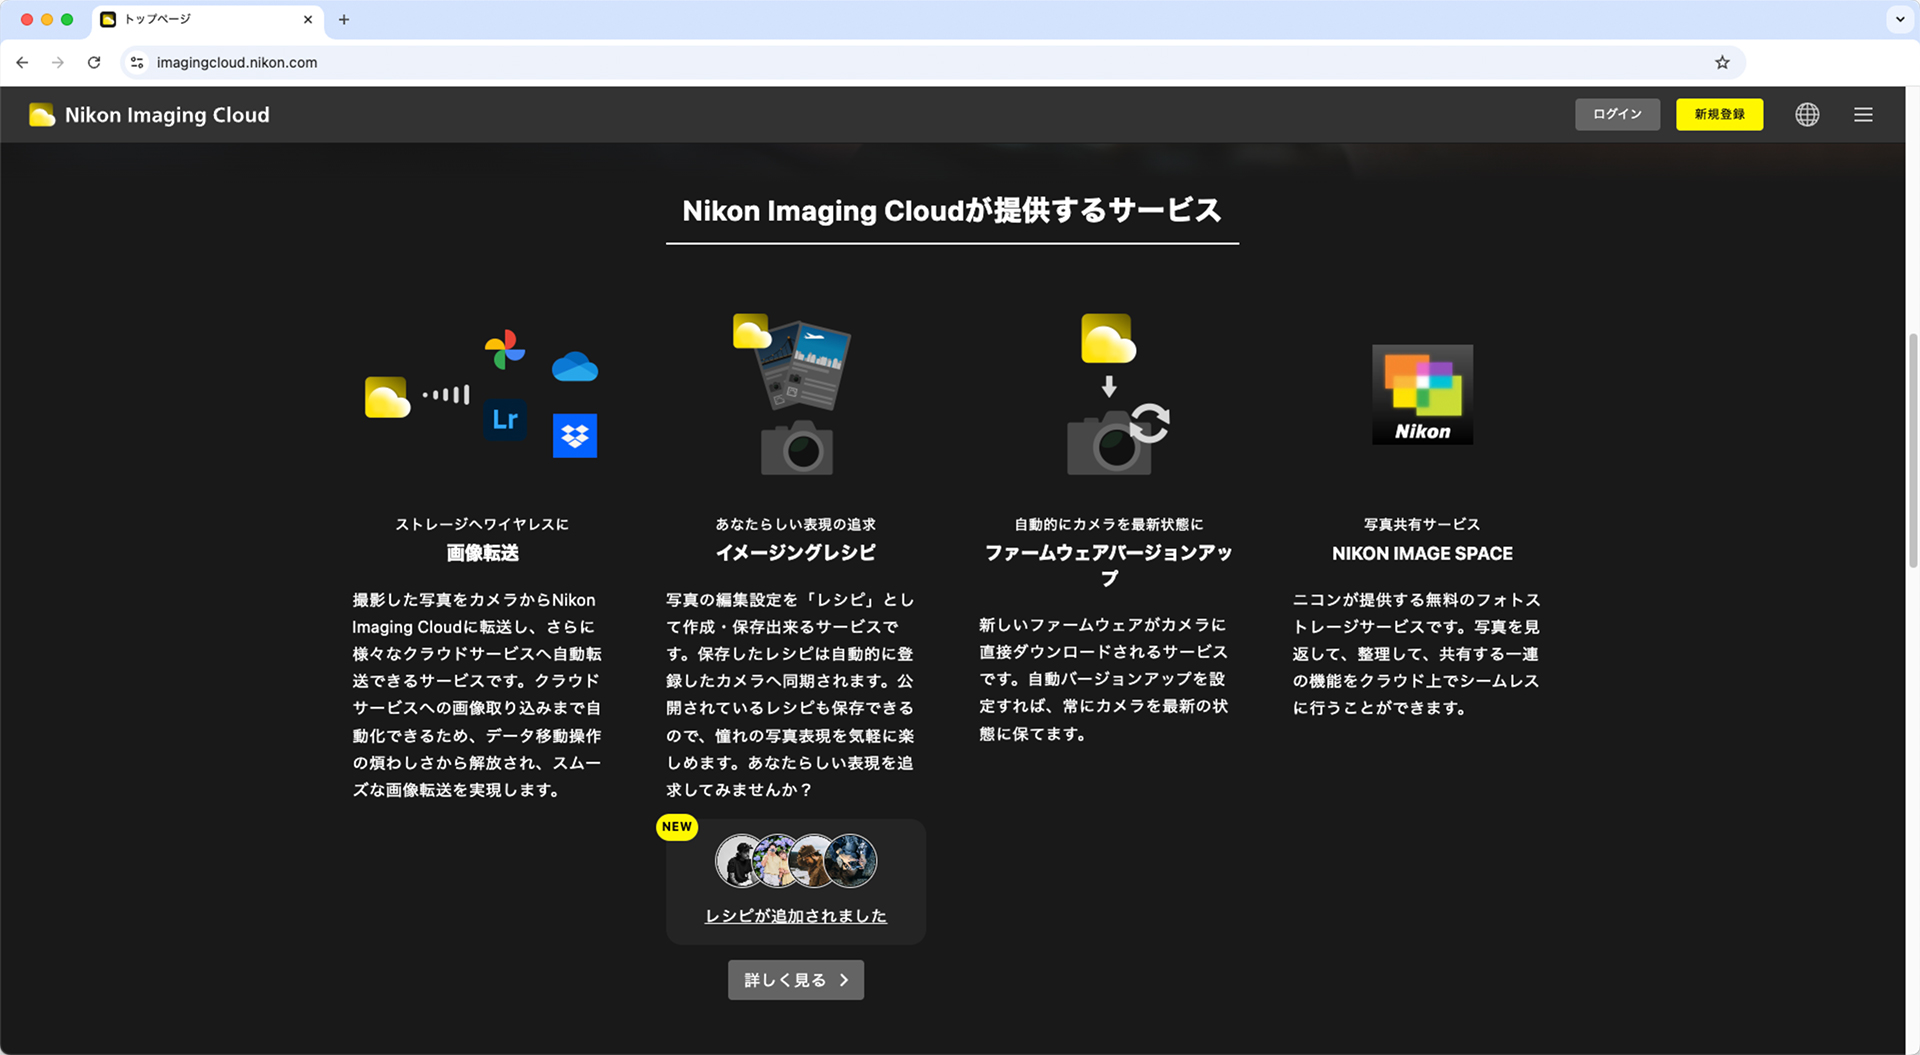Open the hamburger navigation menu
This screenshot has width=1920, height=1055.
1863,114
